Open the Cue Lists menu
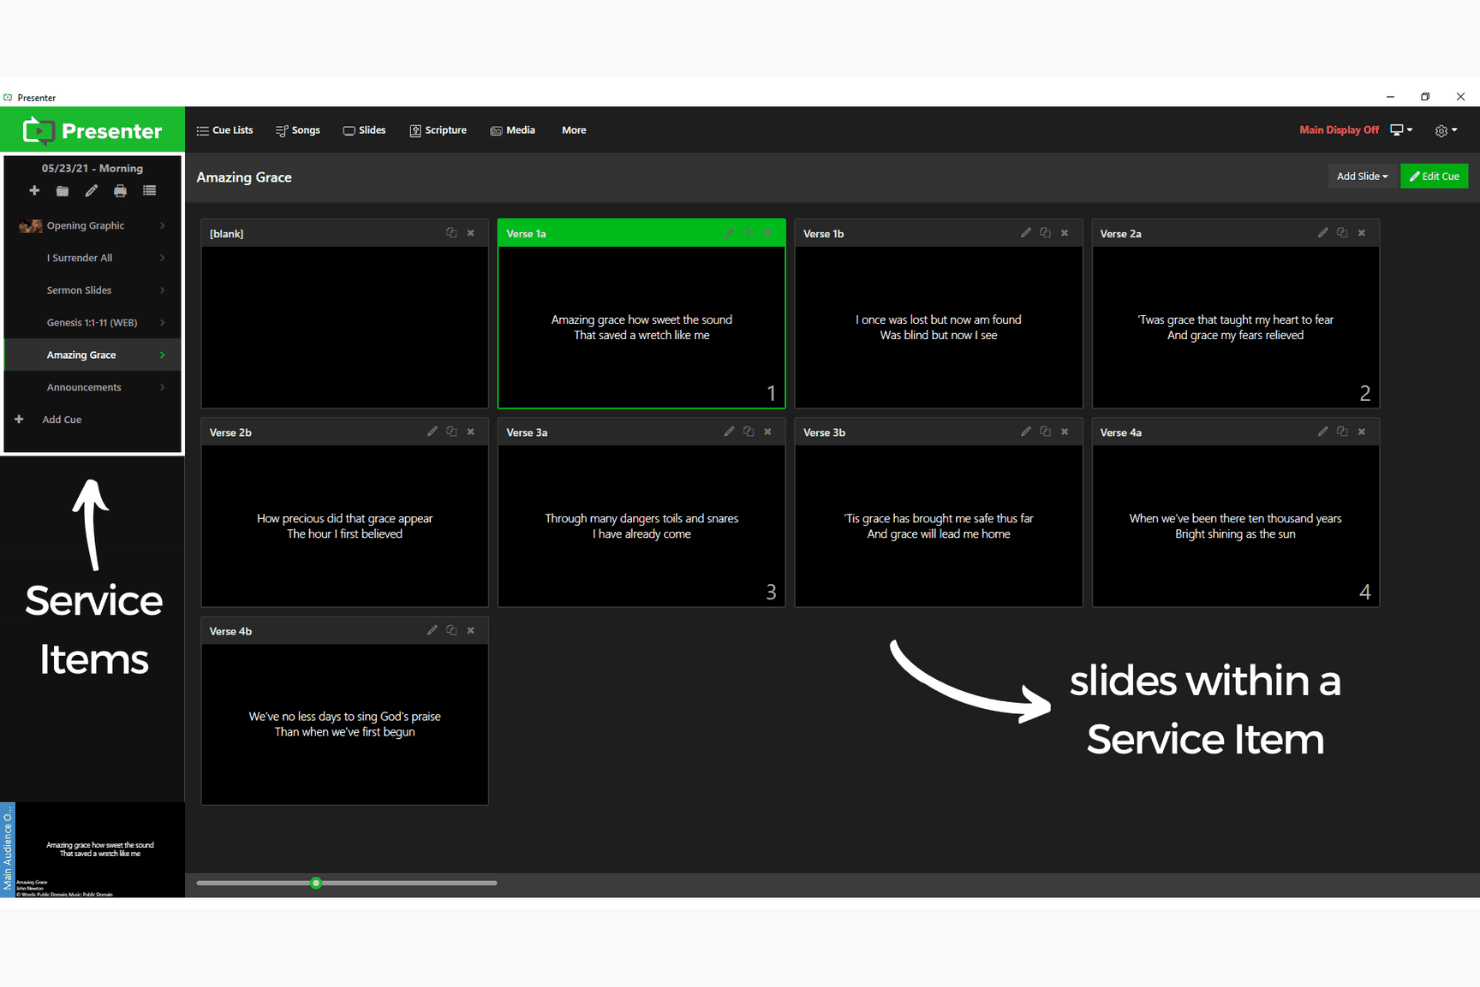The image size is (1480, 987). point(225,130)
